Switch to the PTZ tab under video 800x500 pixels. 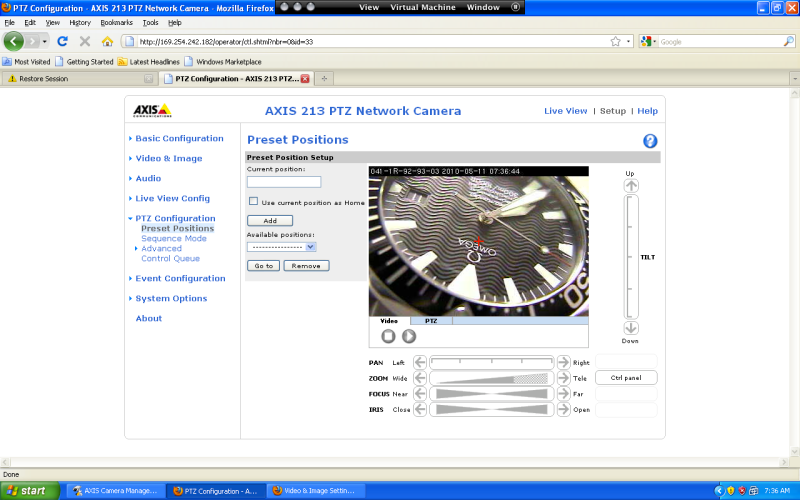point(431,321)
